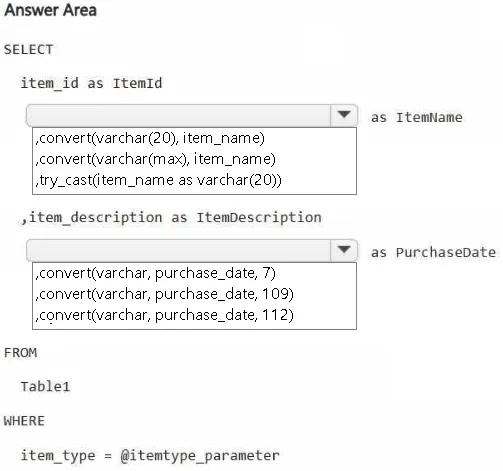Choose convert purchase_date style 112 option

165,315
